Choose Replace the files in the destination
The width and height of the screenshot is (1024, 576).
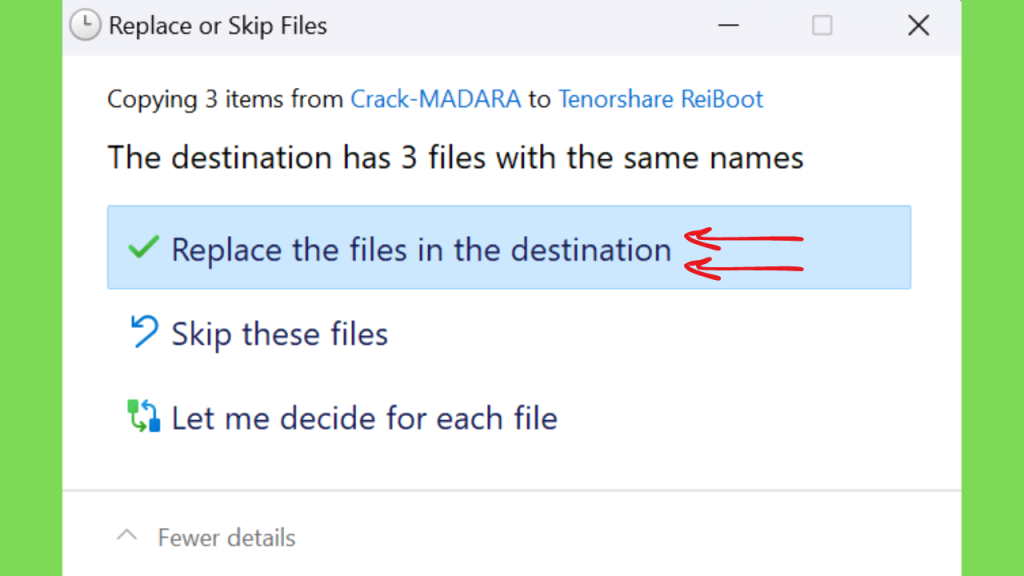click(421, 249)
